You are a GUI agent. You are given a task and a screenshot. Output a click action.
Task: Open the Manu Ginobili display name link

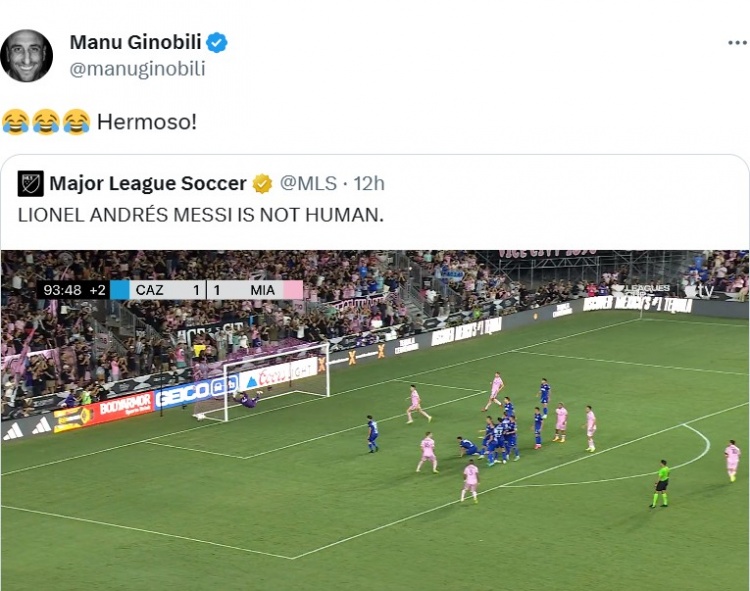point(135,42)
